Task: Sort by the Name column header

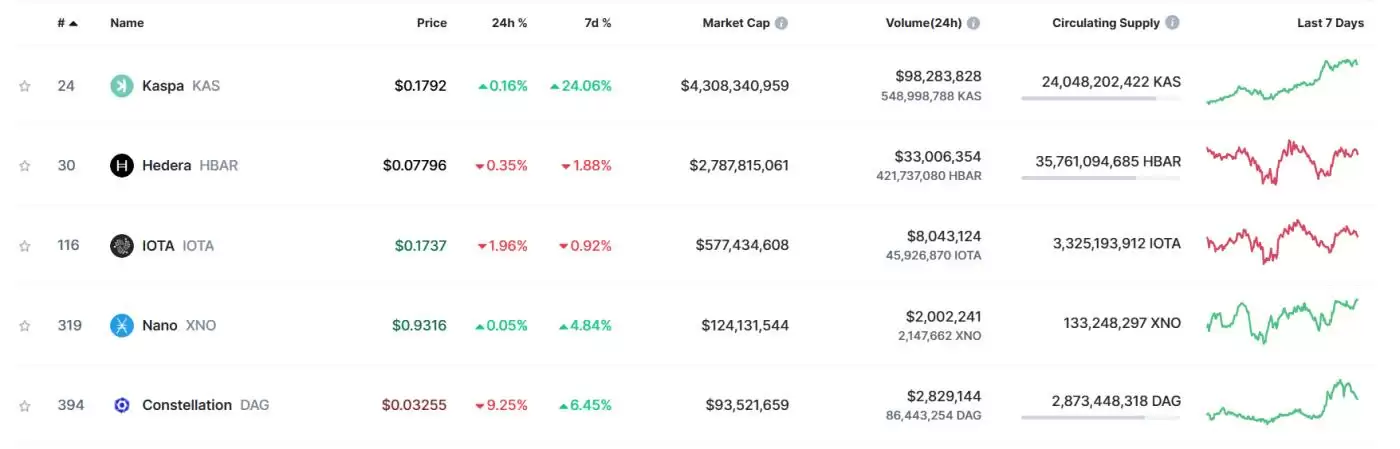Action: [127, 23]
